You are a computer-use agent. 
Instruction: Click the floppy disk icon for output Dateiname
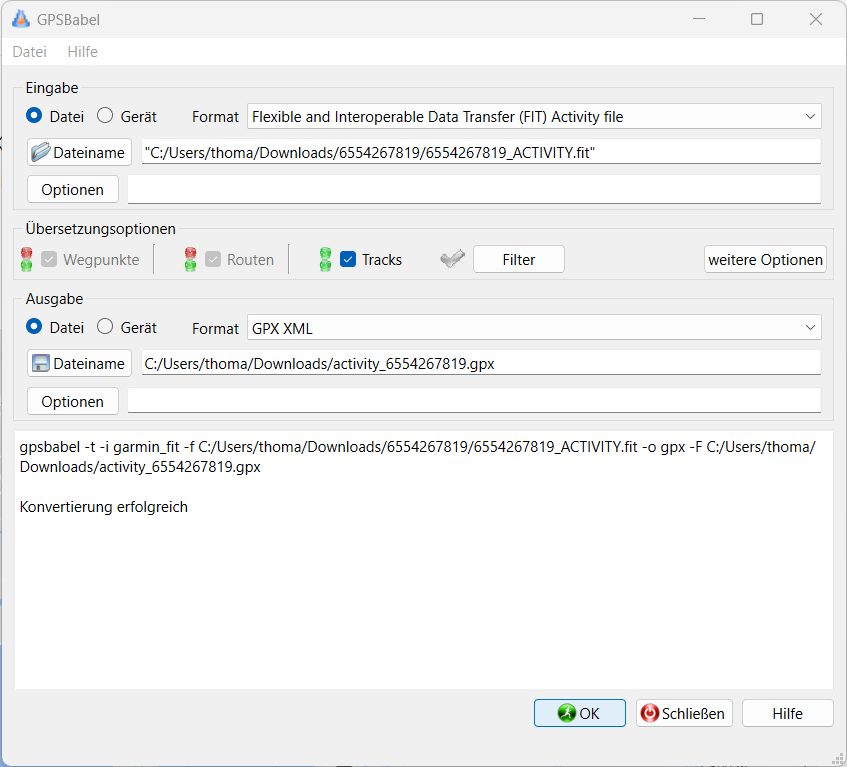[40, 364]
